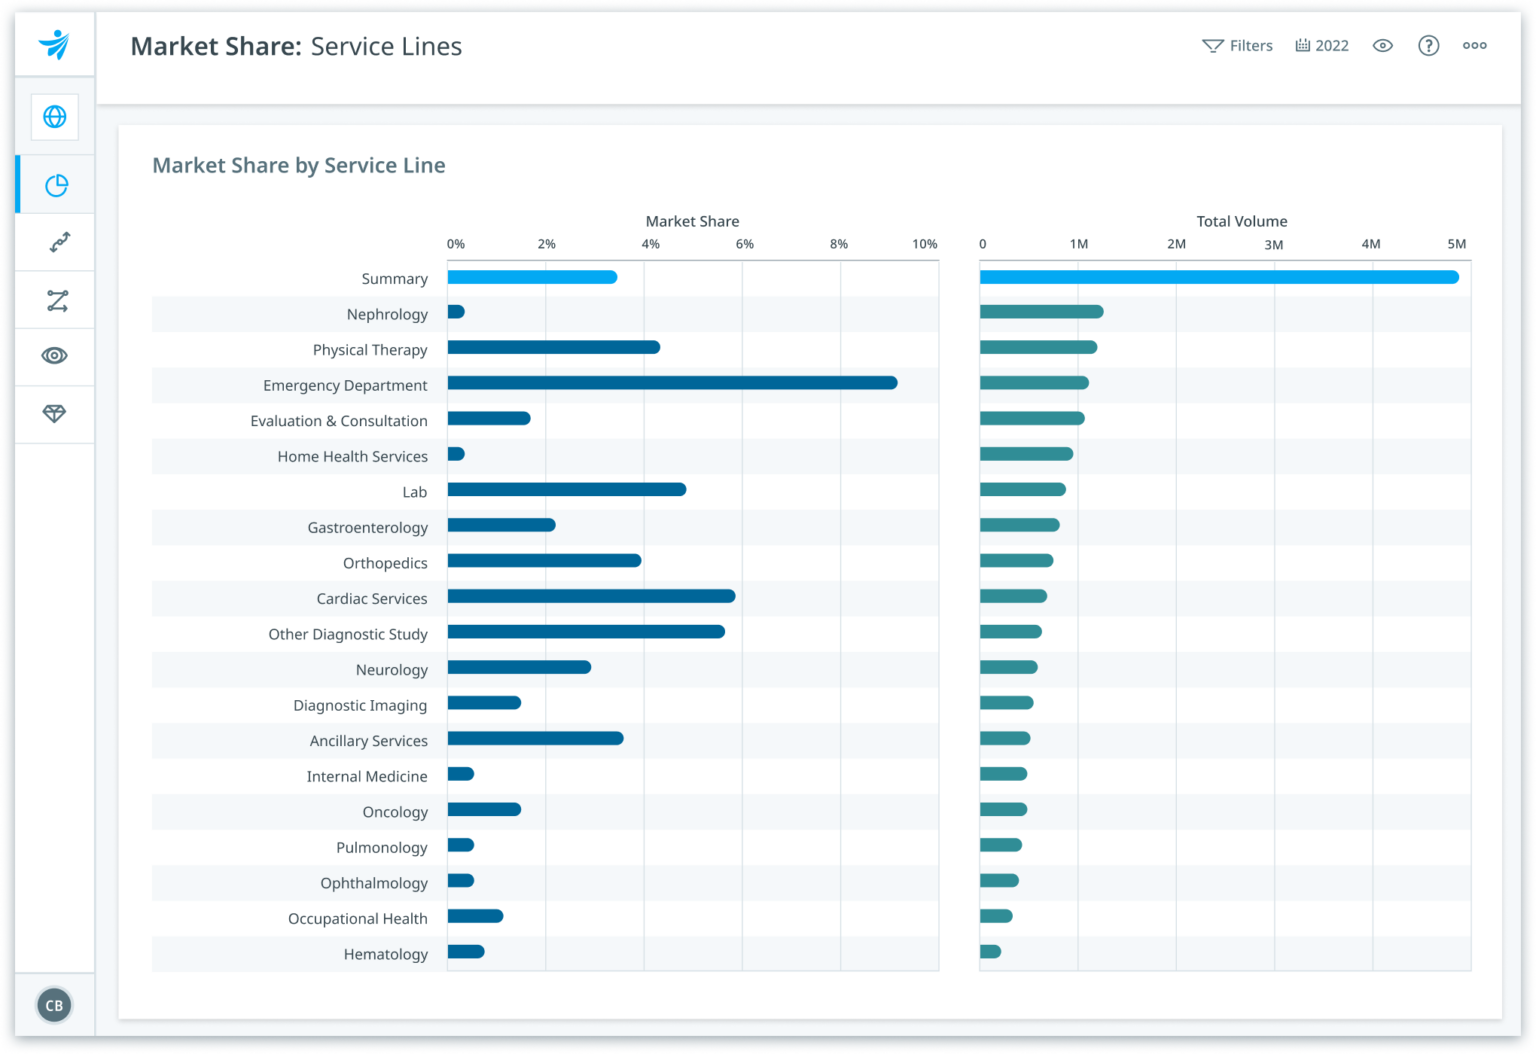This screenshot has height=1054, width=1536.
Task: Click the Hematology service line label
Action: (x=385, y=954)
